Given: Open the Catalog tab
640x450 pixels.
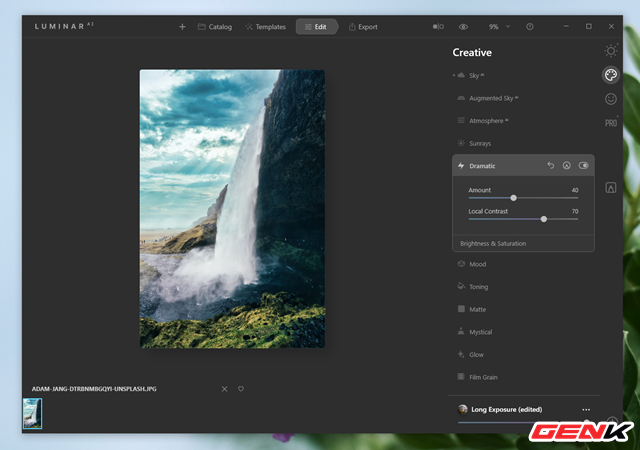Looking at the screenshot, I should coord(215,27).
